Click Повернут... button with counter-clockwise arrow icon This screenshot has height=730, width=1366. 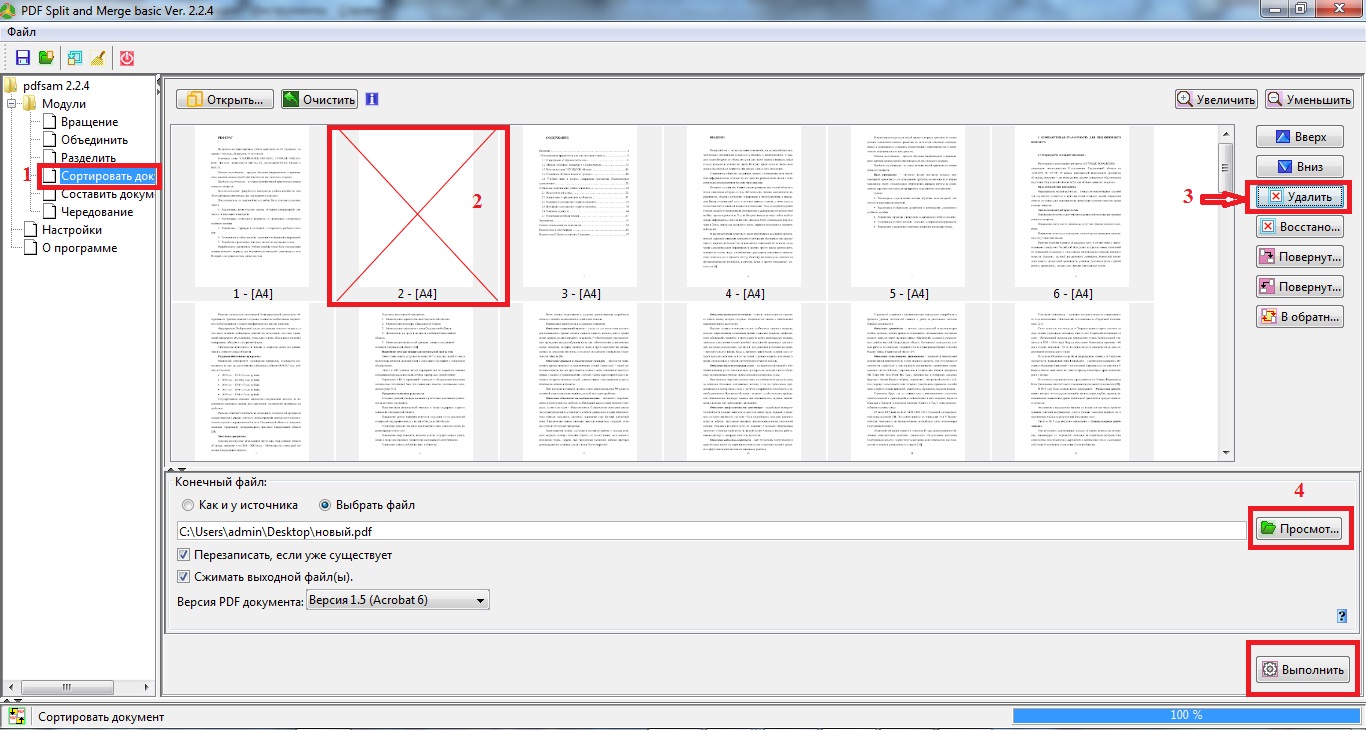point(1299,287)
